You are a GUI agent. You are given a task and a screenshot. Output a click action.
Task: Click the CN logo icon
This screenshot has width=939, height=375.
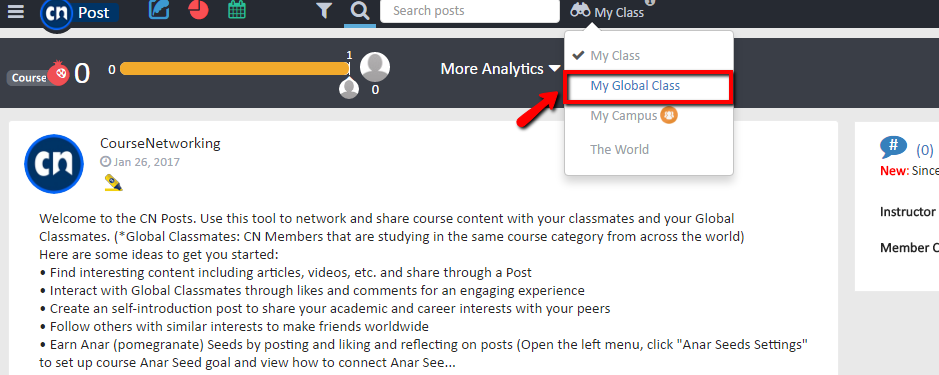point(57,13)
